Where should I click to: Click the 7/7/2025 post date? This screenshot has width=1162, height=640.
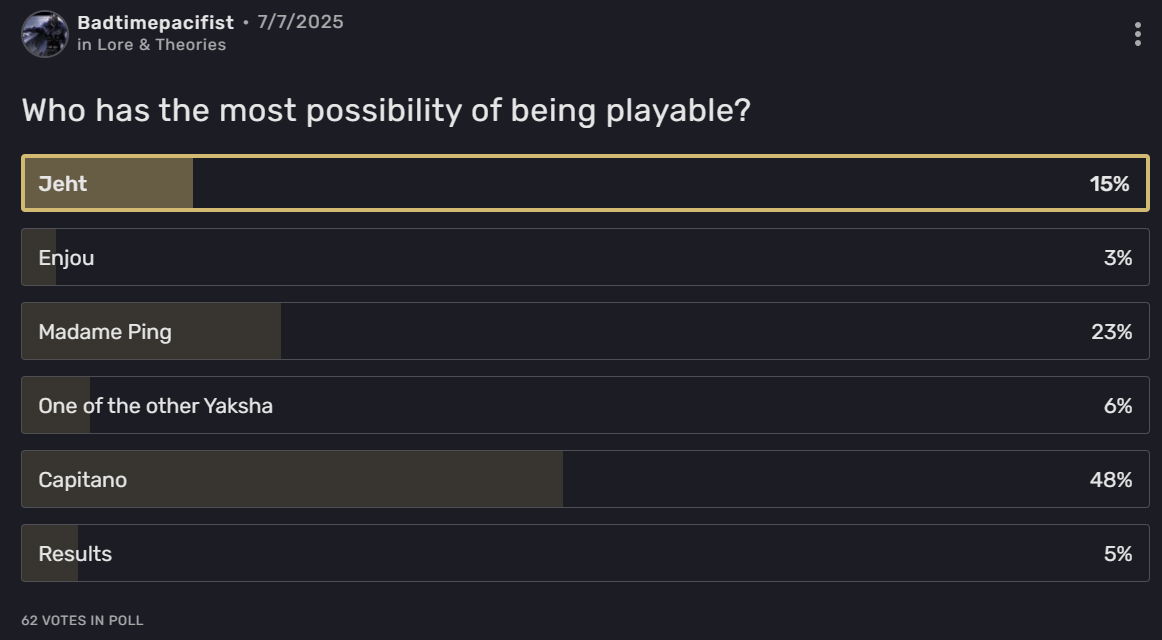coord(300,22)
